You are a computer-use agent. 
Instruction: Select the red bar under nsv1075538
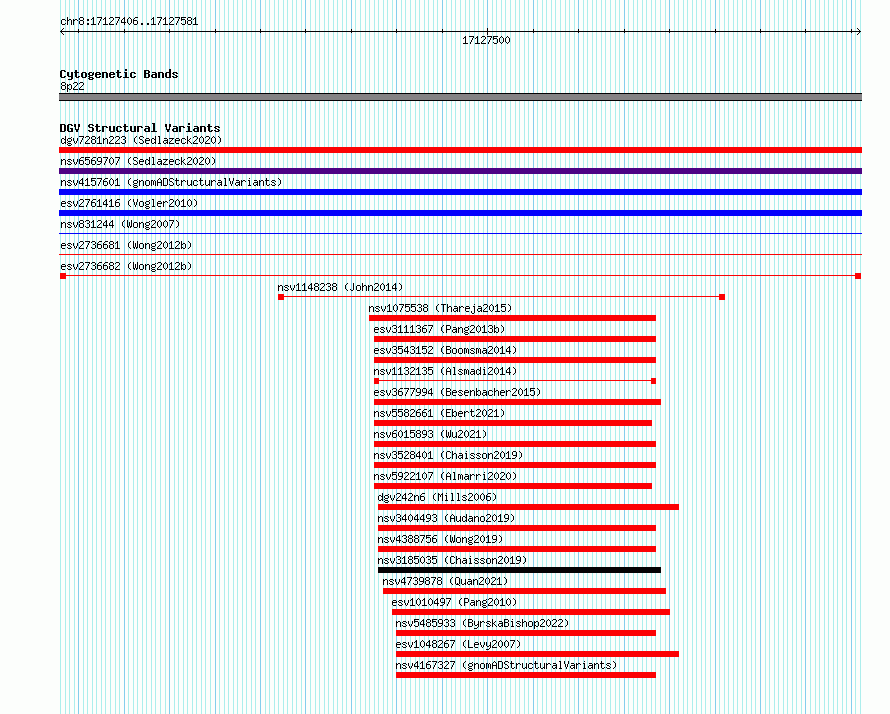point(513,318)
